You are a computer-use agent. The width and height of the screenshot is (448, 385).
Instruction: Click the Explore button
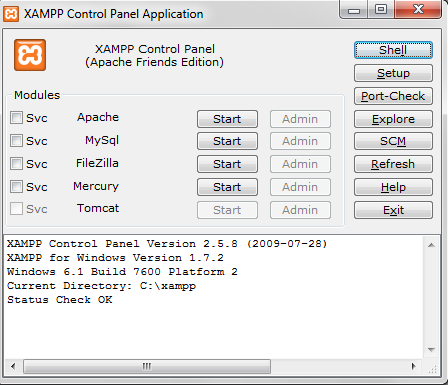393,119
